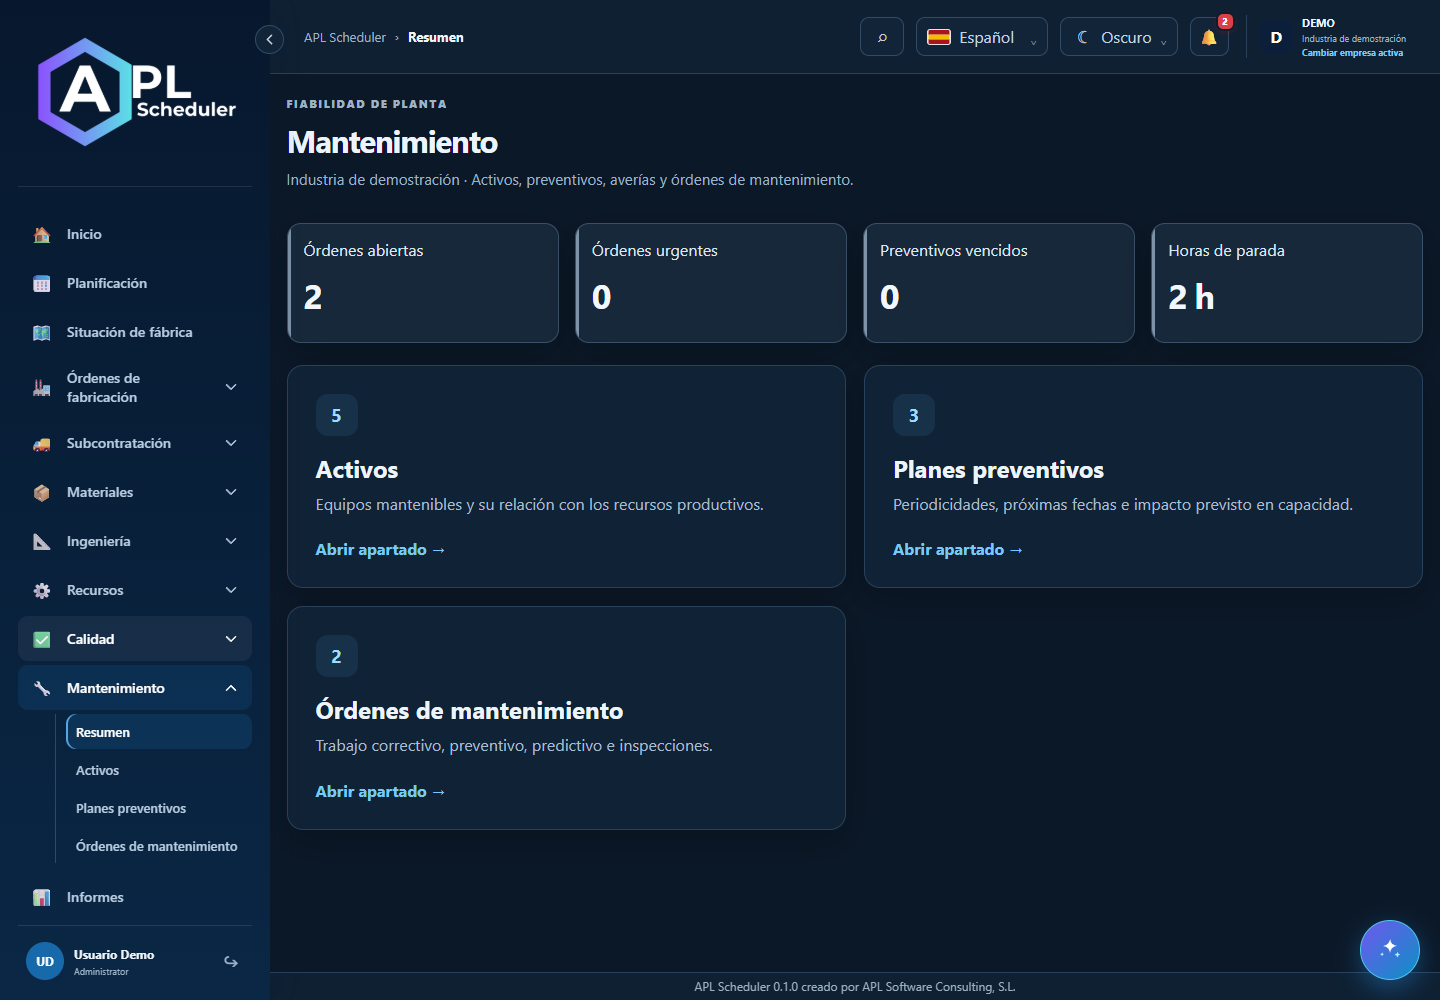Screen dimensions: 1440x1000
Task: Expand the Materiales submenu chevron
Action: pyautogui.click(x=231, y=492)
